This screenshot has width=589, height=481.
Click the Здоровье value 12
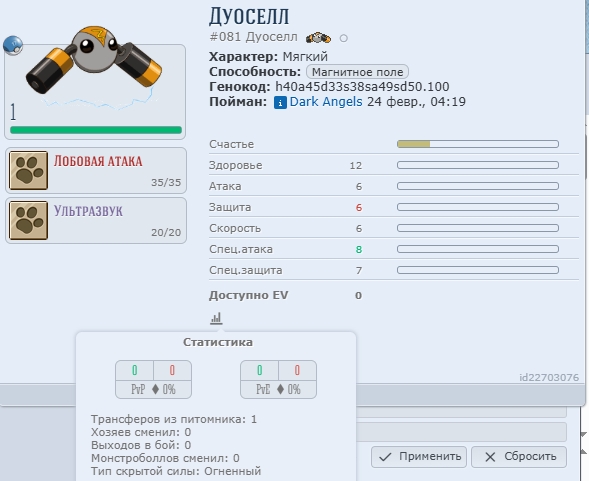click(356, 165)
